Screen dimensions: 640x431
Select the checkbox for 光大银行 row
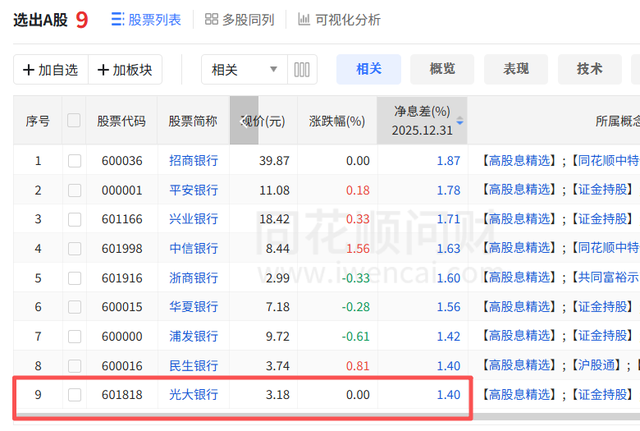point(74,395)
